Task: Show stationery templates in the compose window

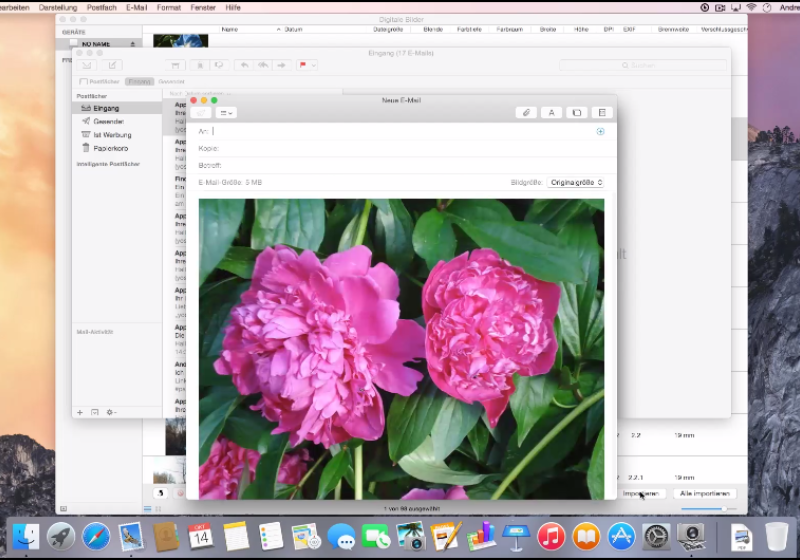Action: 602,113
